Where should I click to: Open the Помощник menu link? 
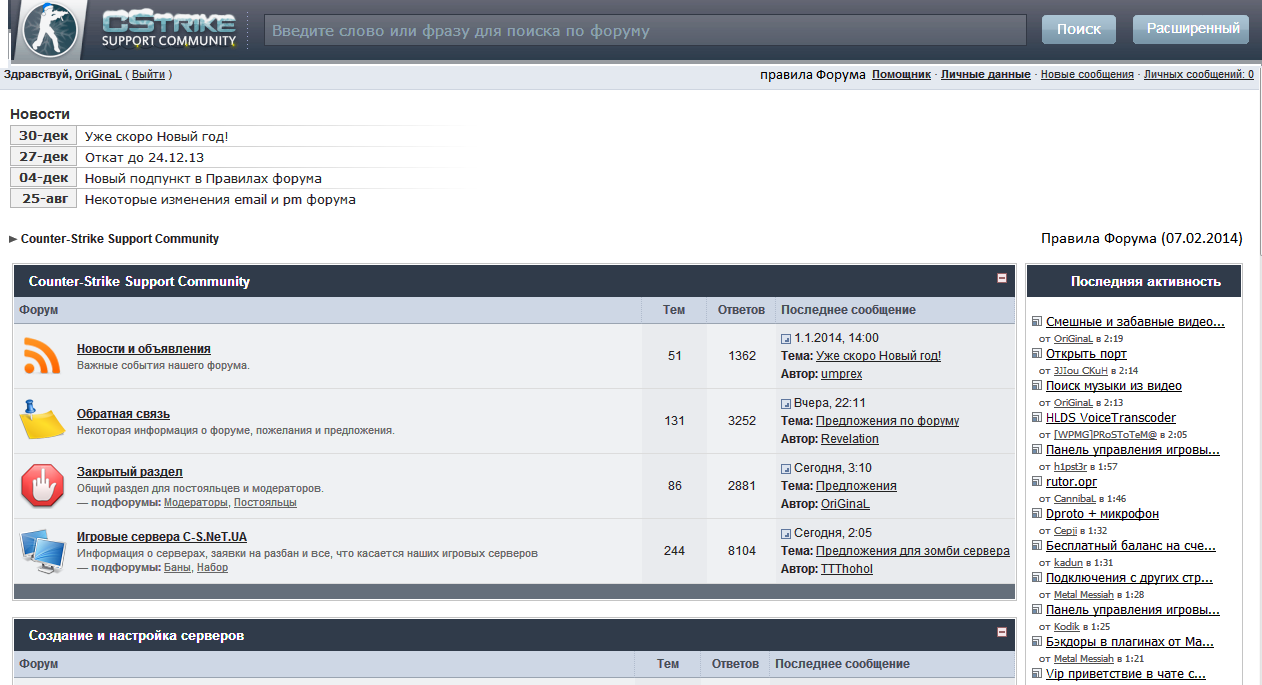coord(901,74)
